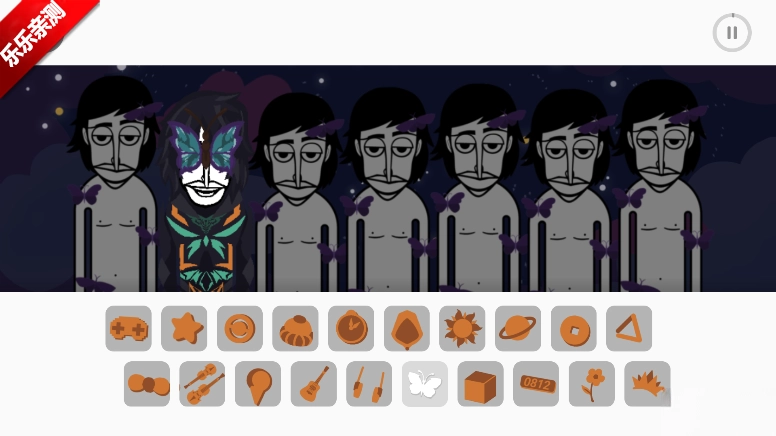Select the orange cube sound icon
The height and width of the screenshot is (436, 776).
(481, 384)
